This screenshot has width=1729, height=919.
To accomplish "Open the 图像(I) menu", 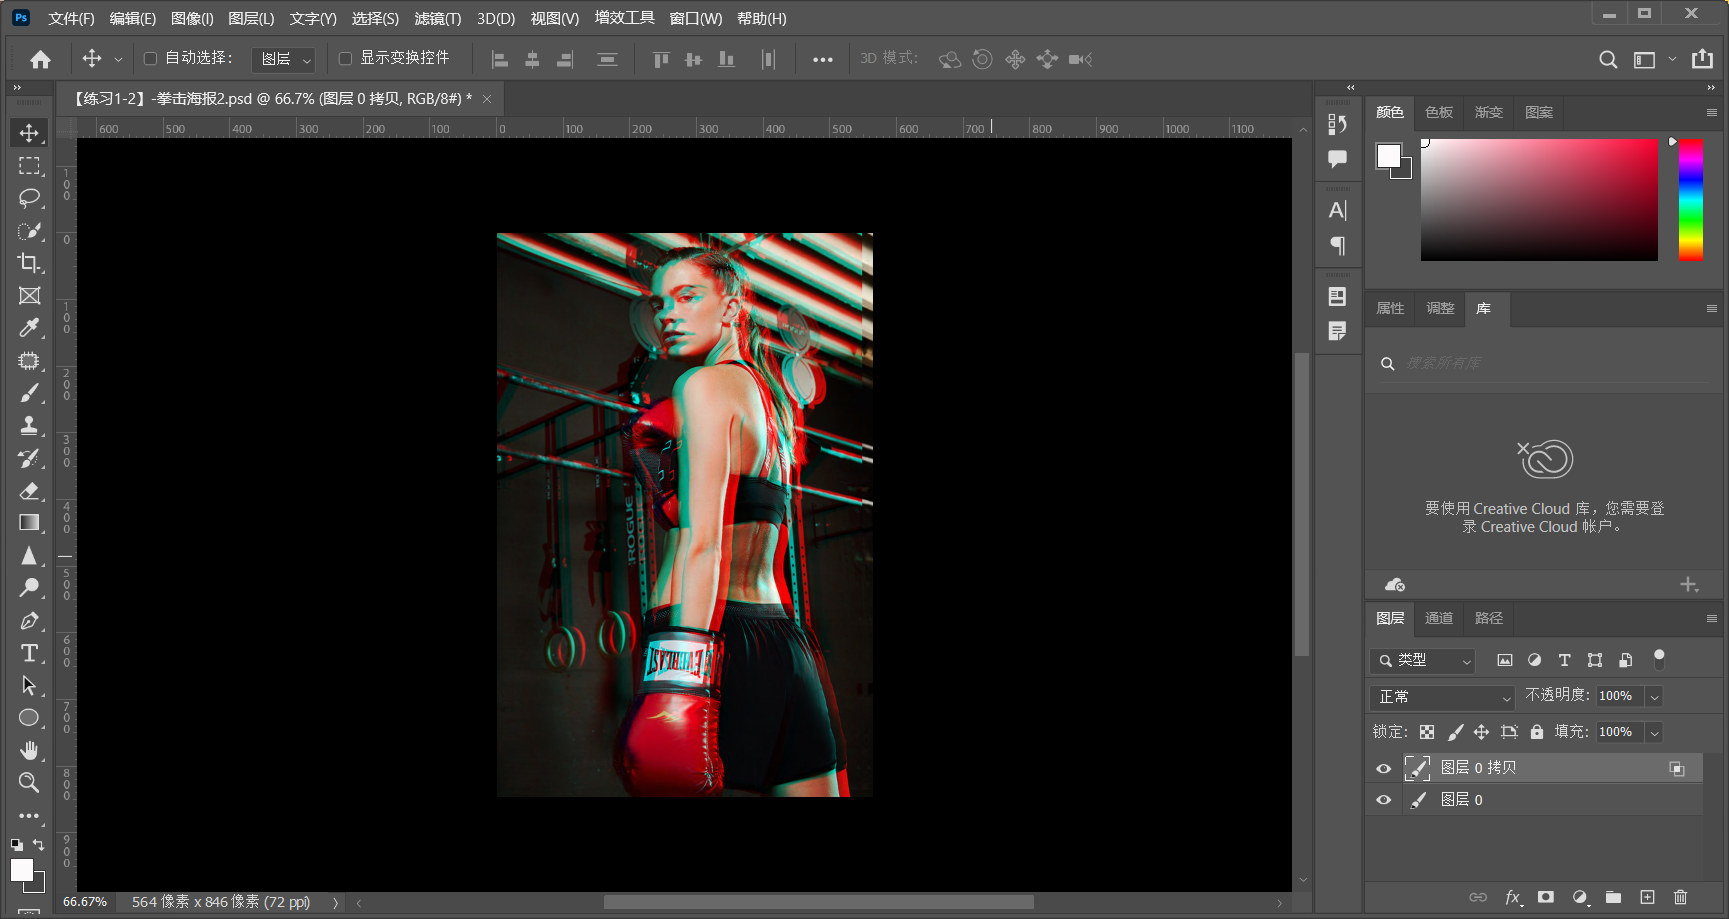I will [192, 18].
